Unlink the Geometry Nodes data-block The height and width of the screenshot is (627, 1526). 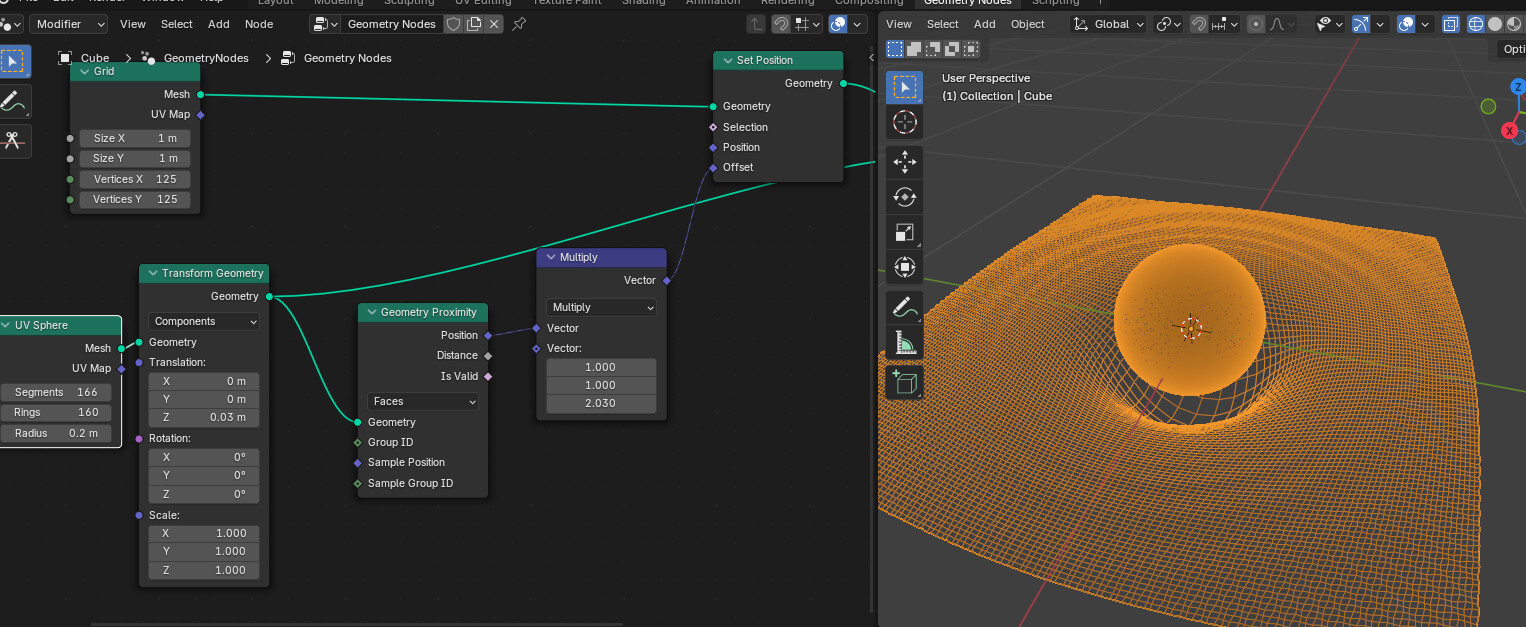tap(494, 24)
